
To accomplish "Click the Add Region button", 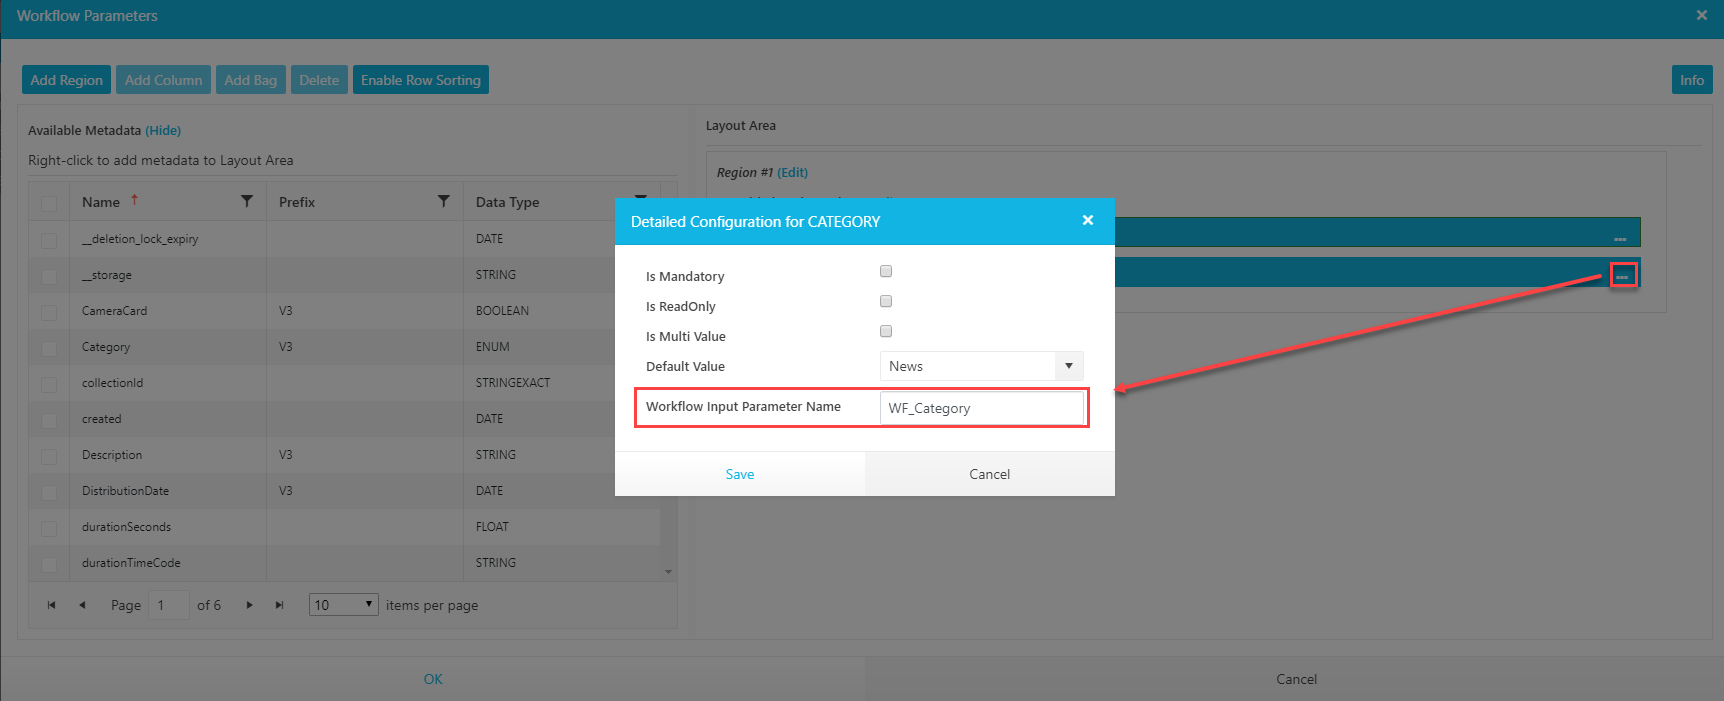I will coord(66,80).
